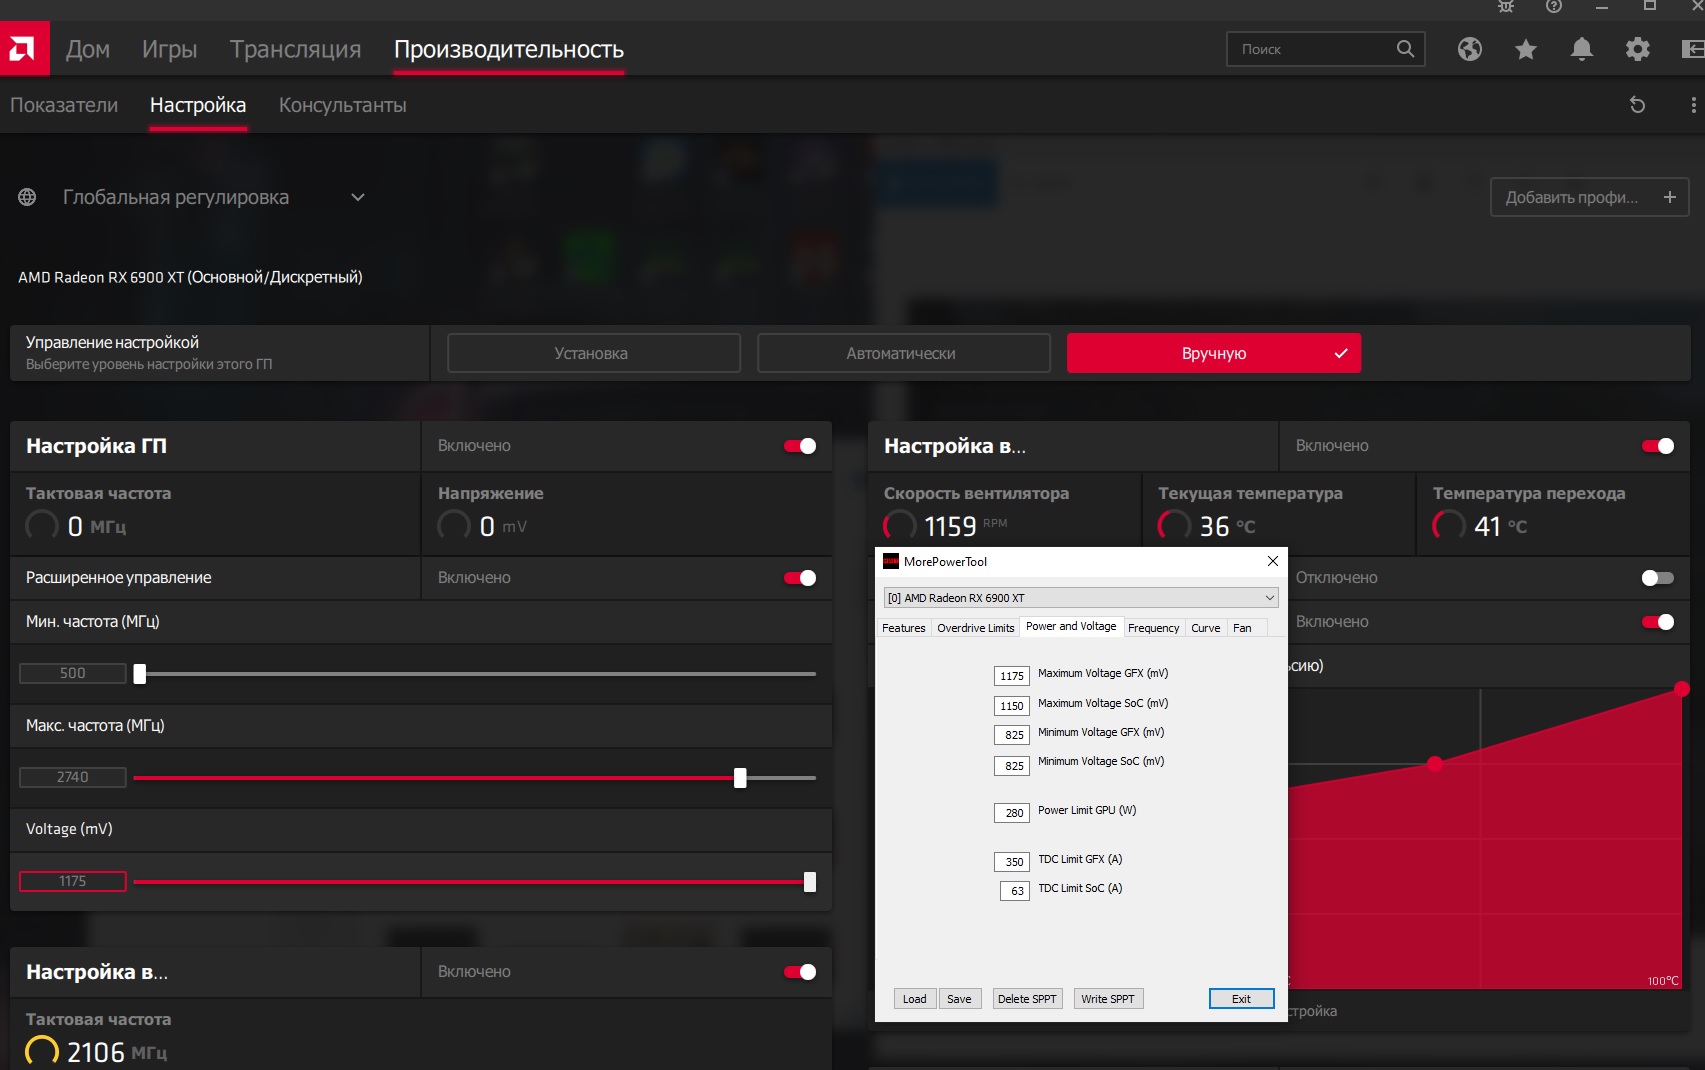Toggle the Расширенное управление switch

click(x=800, y=578)
